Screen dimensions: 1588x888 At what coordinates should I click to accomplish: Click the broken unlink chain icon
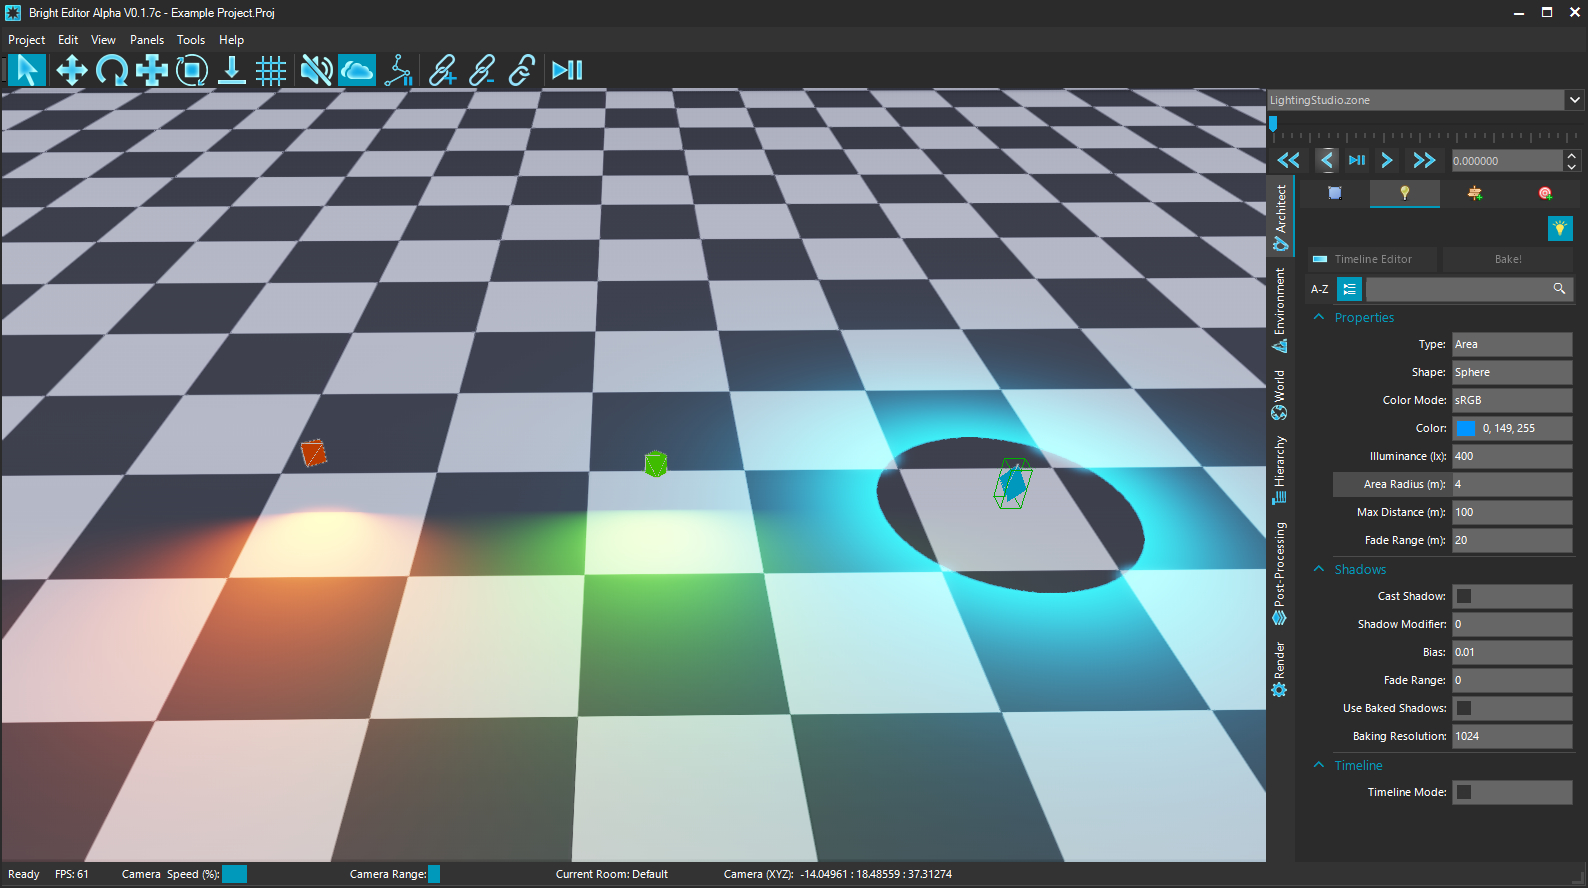[522, 70]
